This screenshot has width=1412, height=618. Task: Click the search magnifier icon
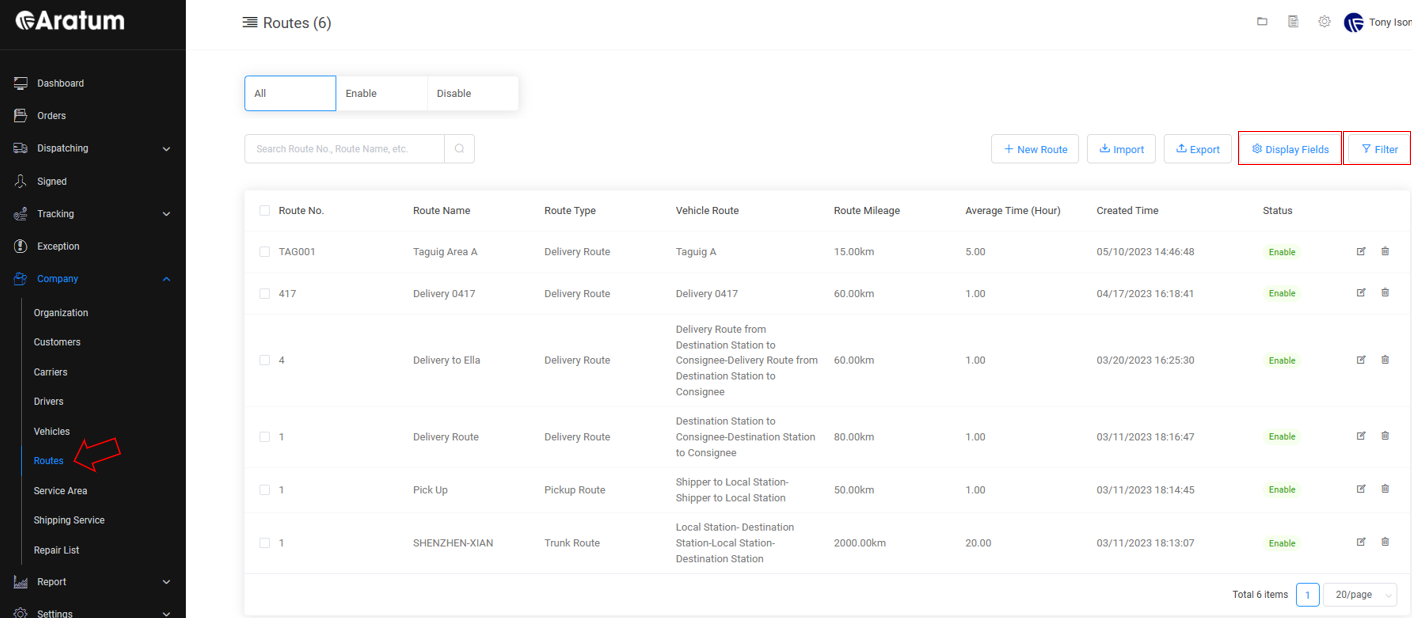tap(459, 149)
